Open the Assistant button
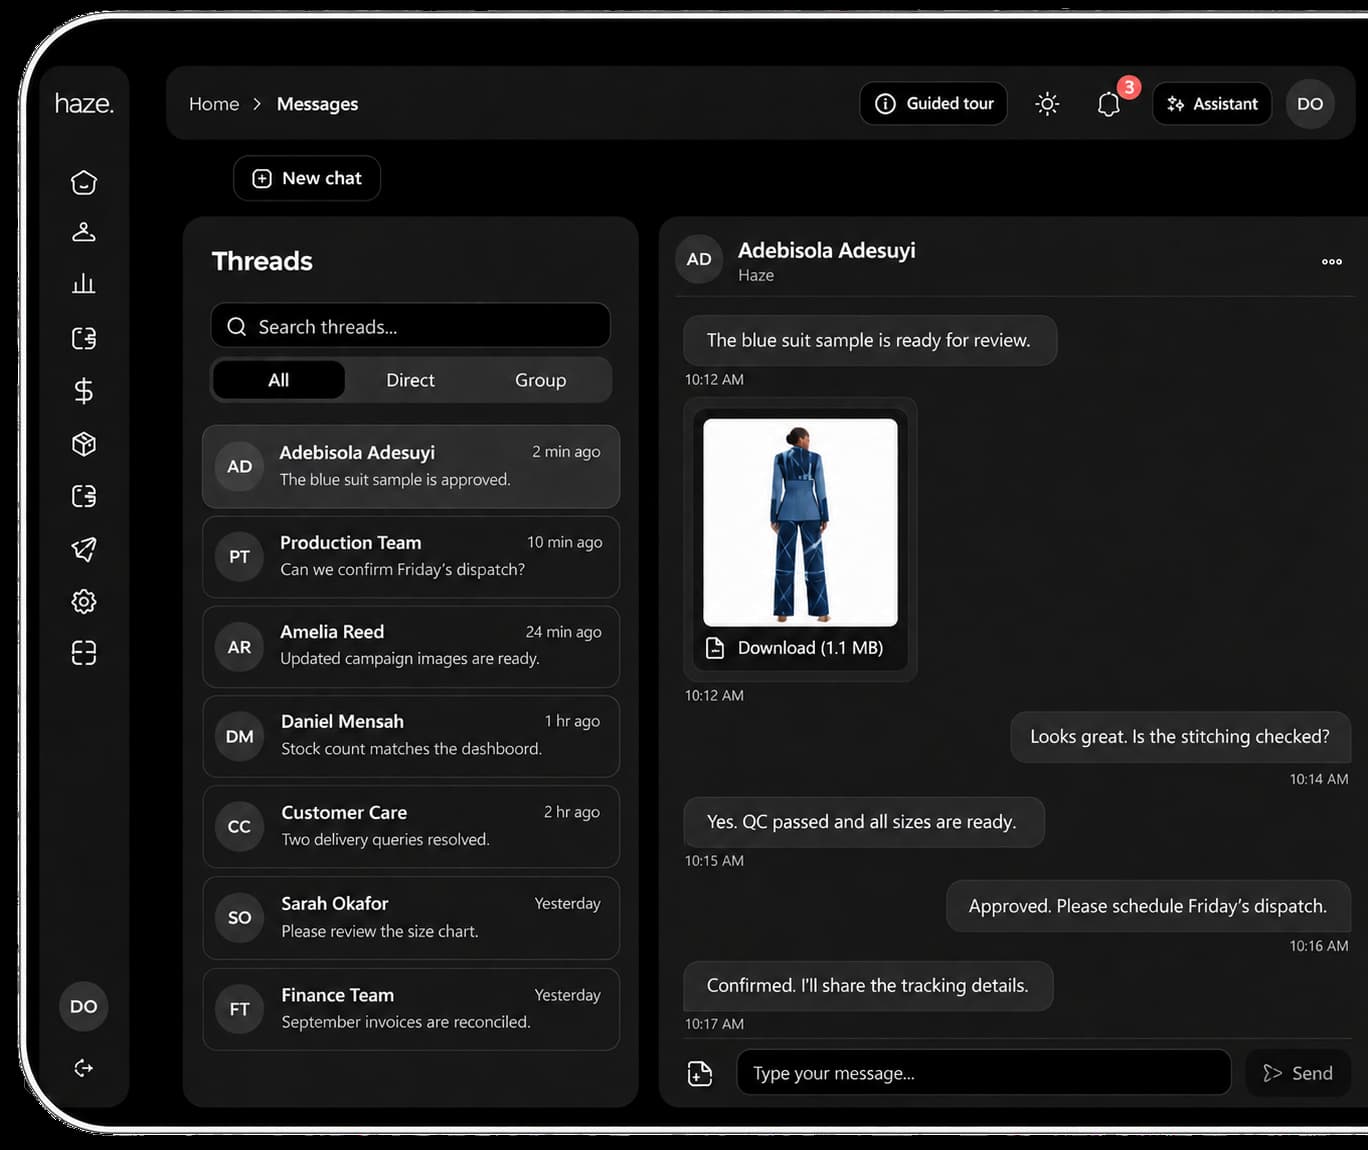The width and height of the screenshot is (1368, 1150). pyautogui.click(x=1212, y=104)
